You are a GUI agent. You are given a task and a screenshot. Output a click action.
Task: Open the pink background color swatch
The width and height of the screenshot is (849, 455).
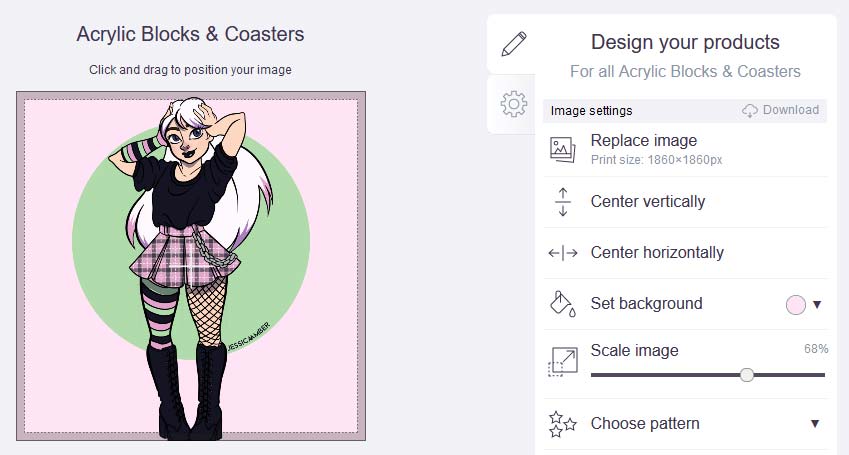pos(795,305)
